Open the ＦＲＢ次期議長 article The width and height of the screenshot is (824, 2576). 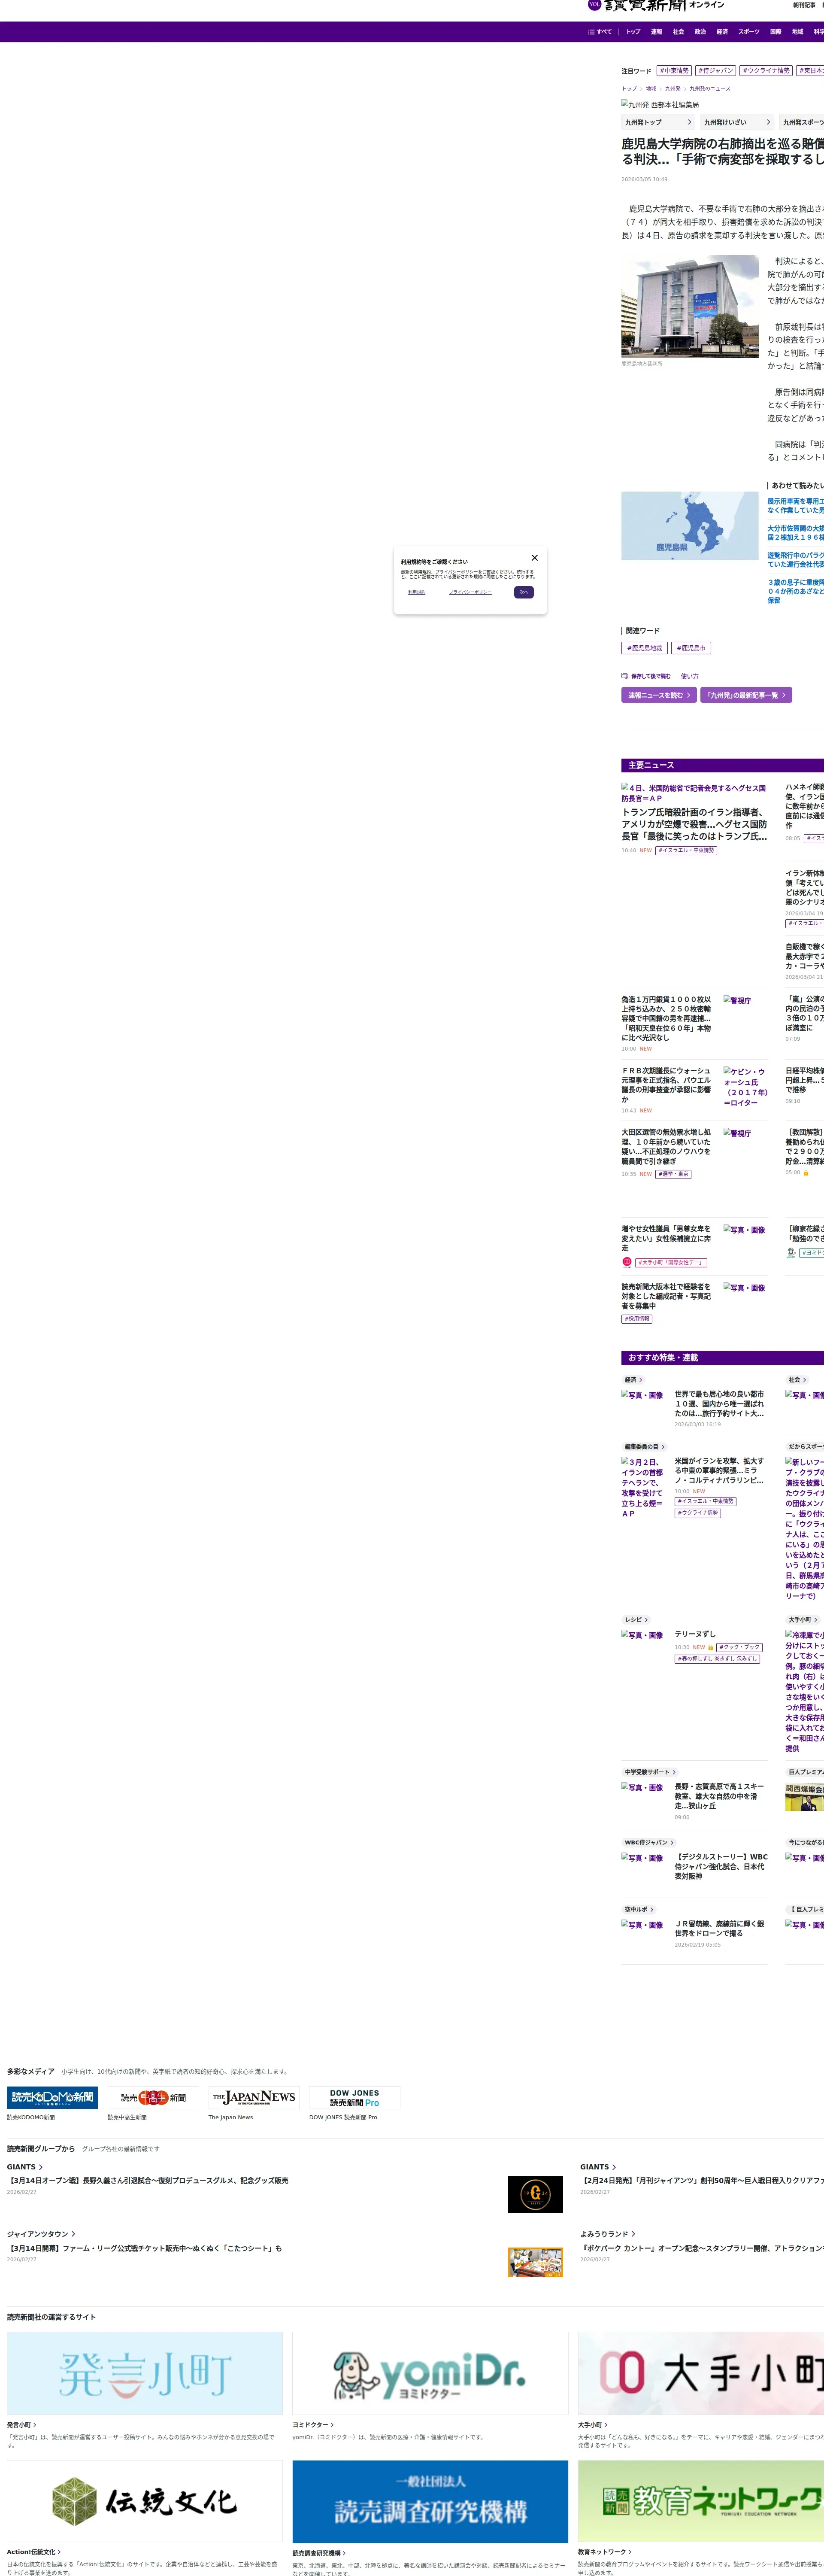666,1085
